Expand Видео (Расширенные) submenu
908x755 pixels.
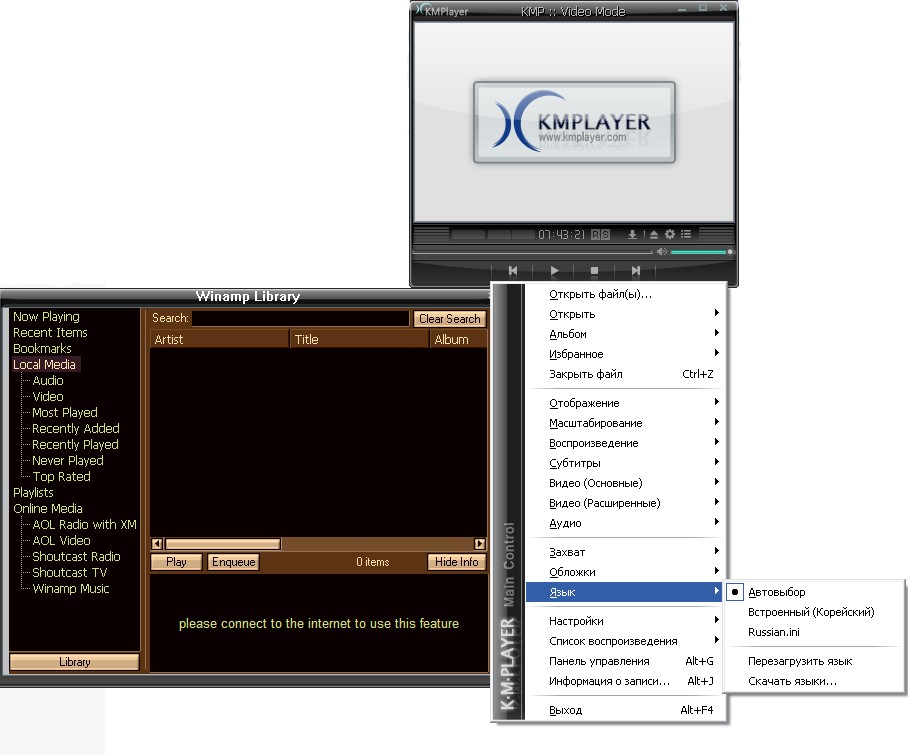pyautogui.click(x=624, y=503)
